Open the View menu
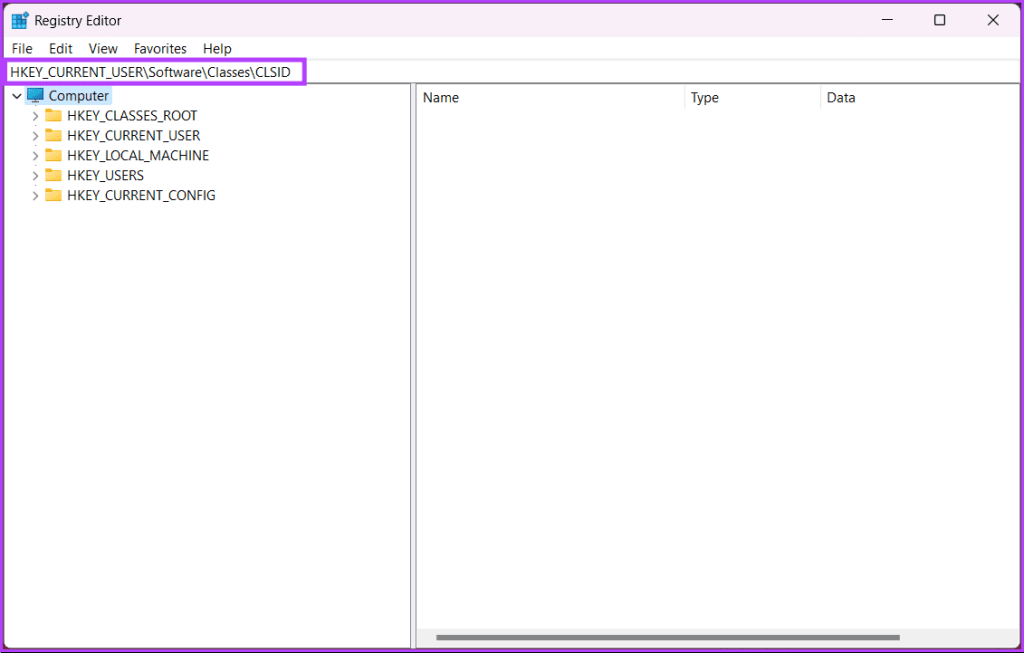1024x653 pixels. [102, 48]
